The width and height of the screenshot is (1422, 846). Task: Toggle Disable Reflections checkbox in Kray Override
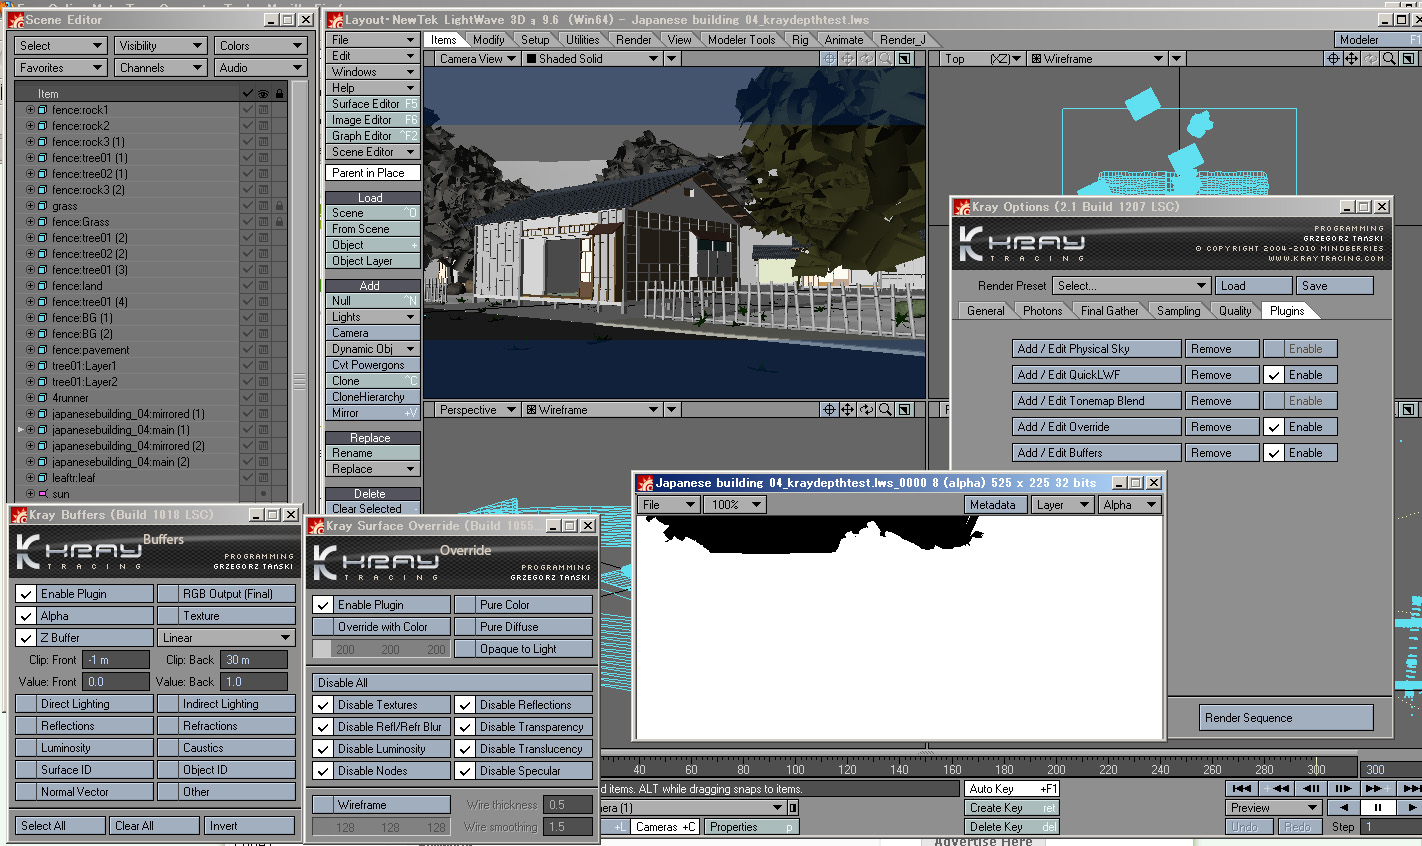465,705
